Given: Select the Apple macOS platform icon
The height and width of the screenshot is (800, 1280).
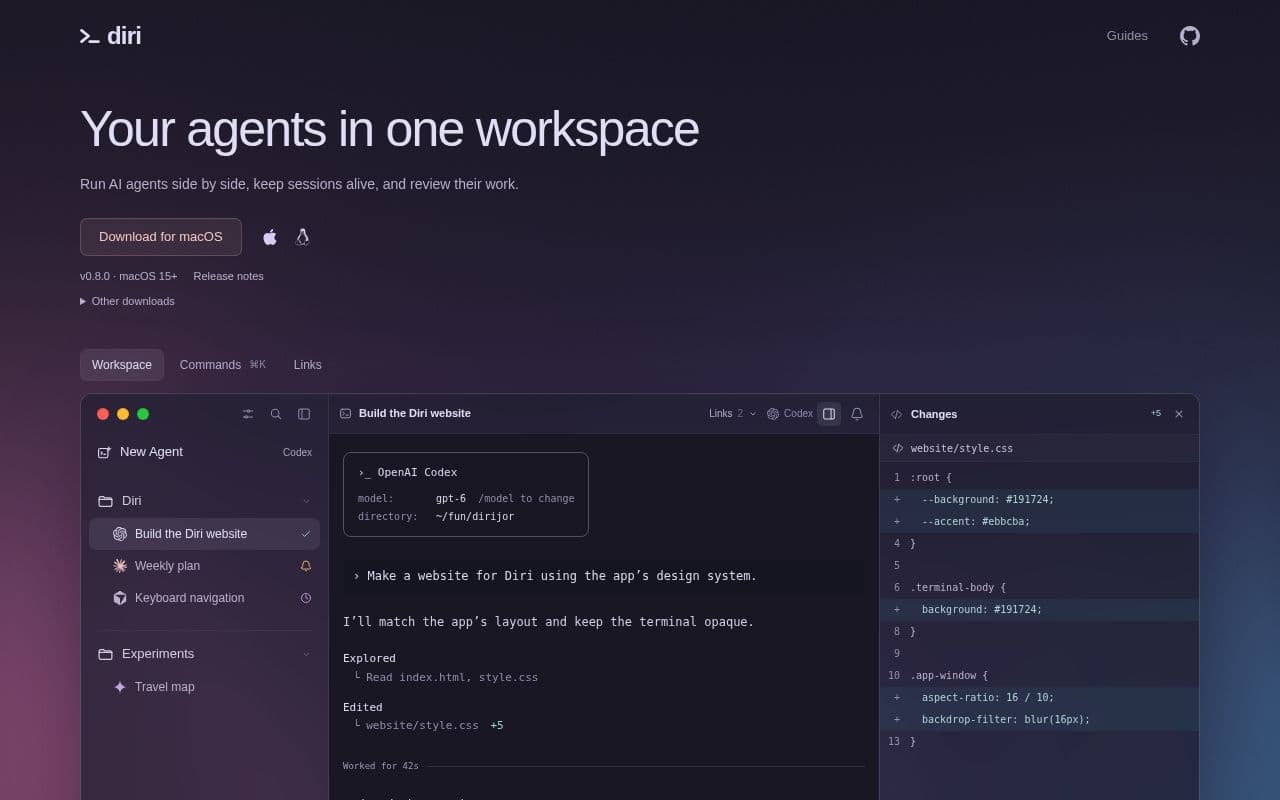Looking at the screenshot, I should pyautogui.click(x=270, y=237).
